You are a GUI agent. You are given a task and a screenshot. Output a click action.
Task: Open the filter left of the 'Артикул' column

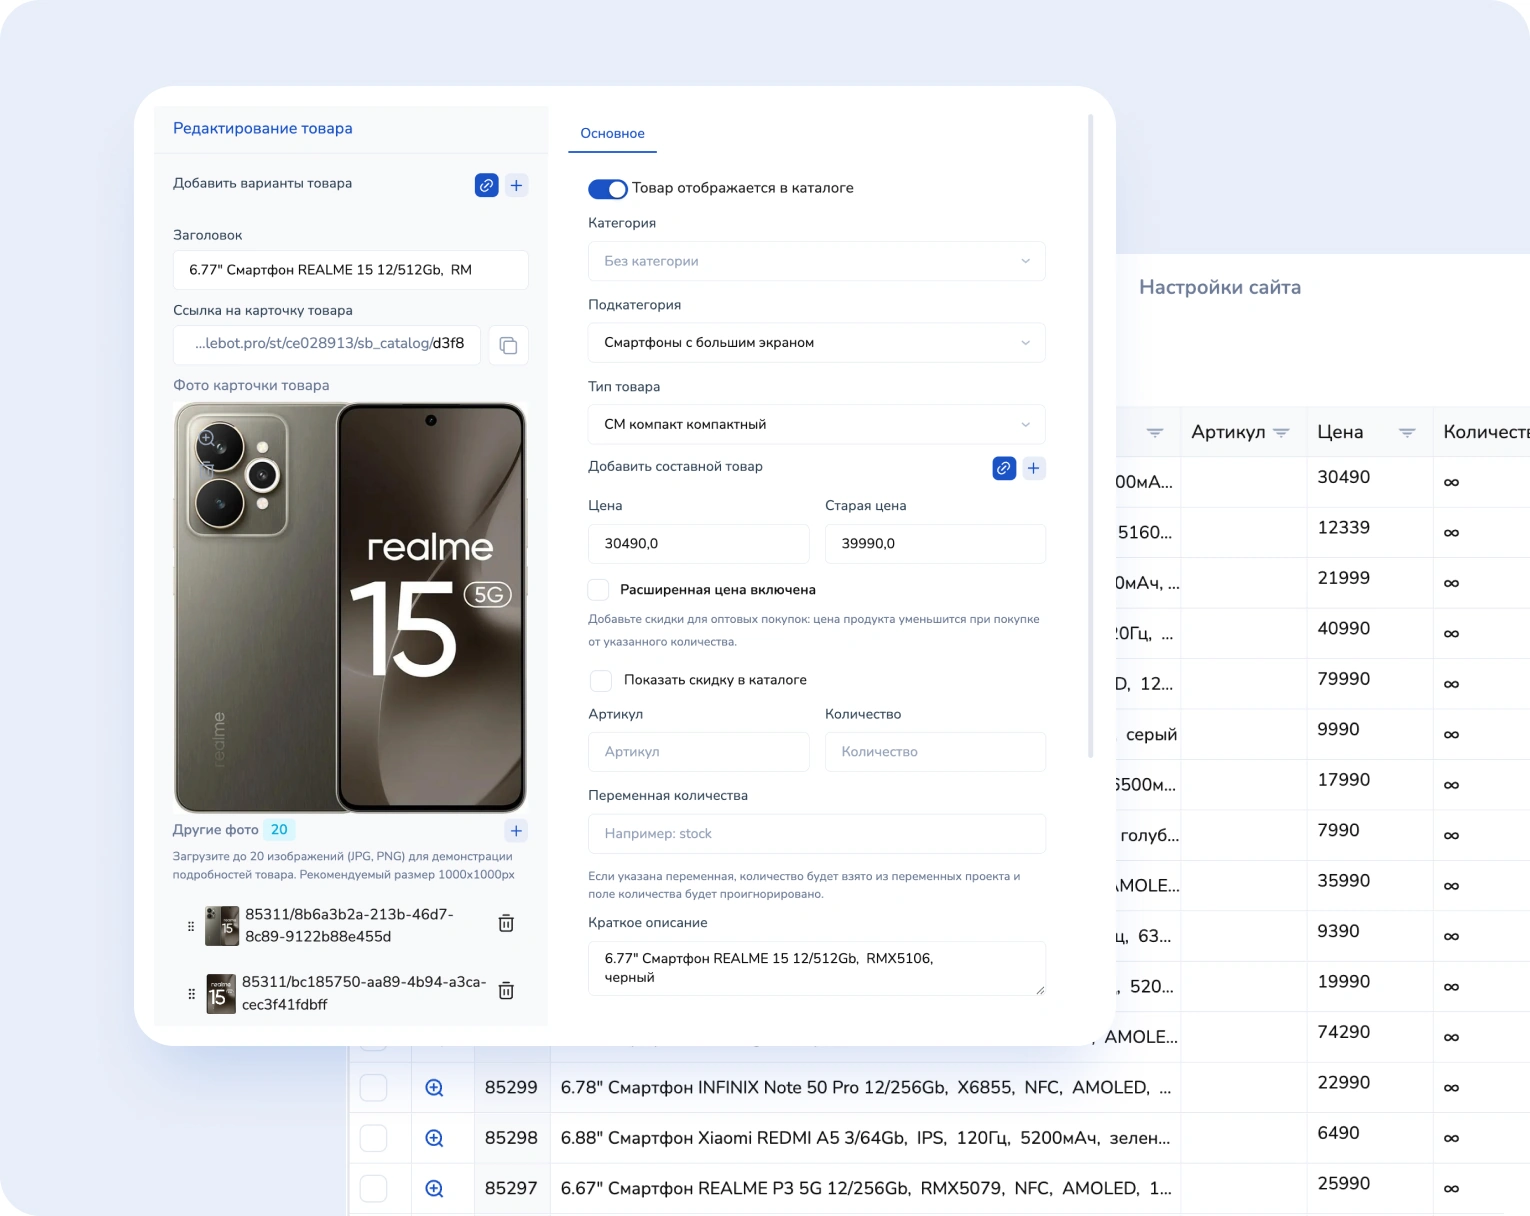1155,433
